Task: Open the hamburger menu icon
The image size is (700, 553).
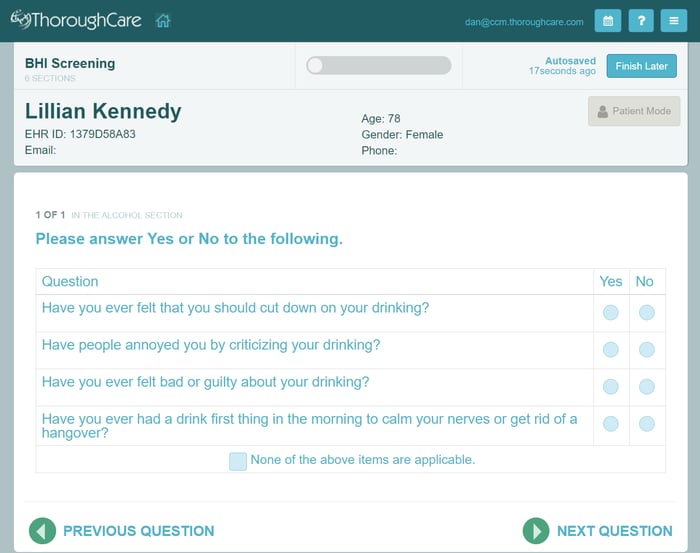Action: tap(676, 21)
